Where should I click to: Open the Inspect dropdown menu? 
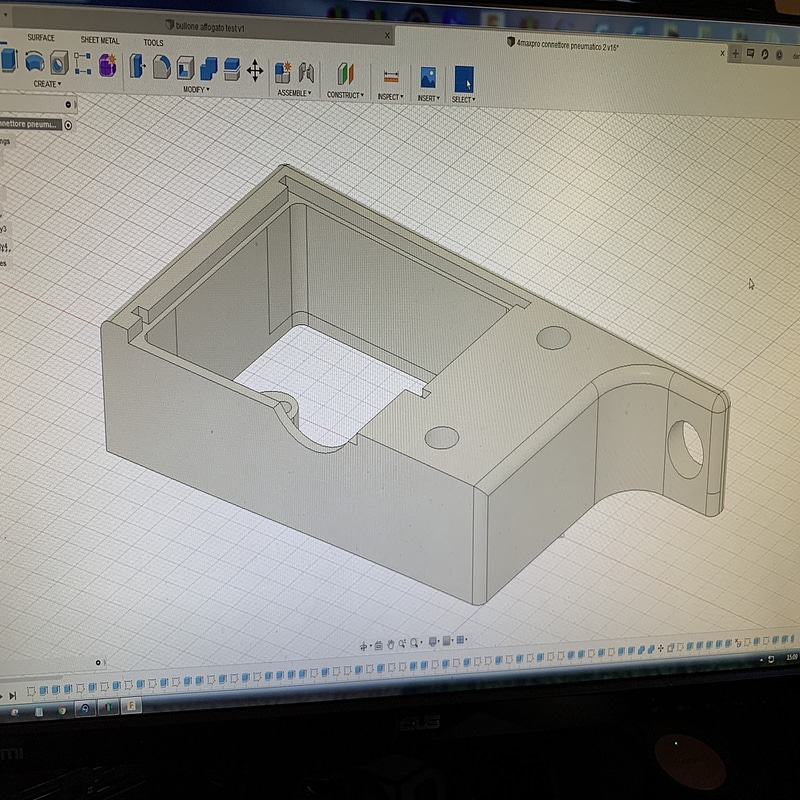[x=391, y=96]
